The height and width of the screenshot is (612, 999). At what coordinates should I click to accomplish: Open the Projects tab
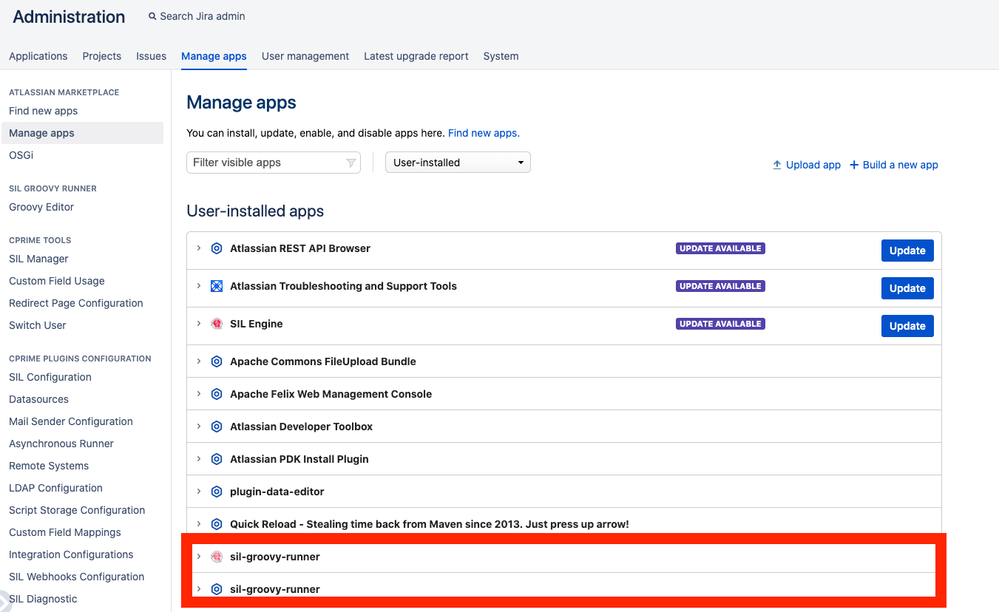101,56
